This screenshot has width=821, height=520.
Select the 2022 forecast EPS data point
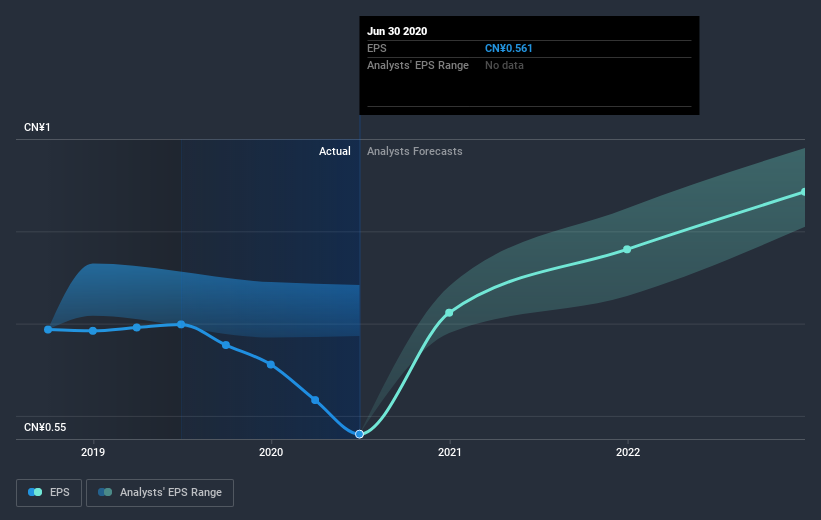pos(627,249)
